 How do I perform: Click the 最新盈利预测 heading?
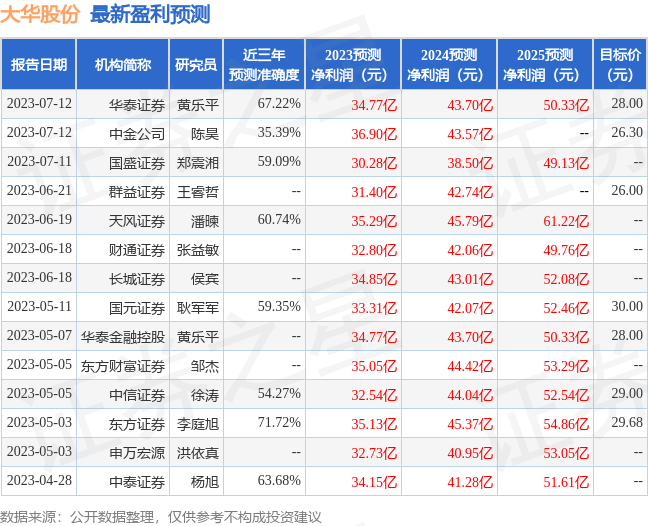150,14
